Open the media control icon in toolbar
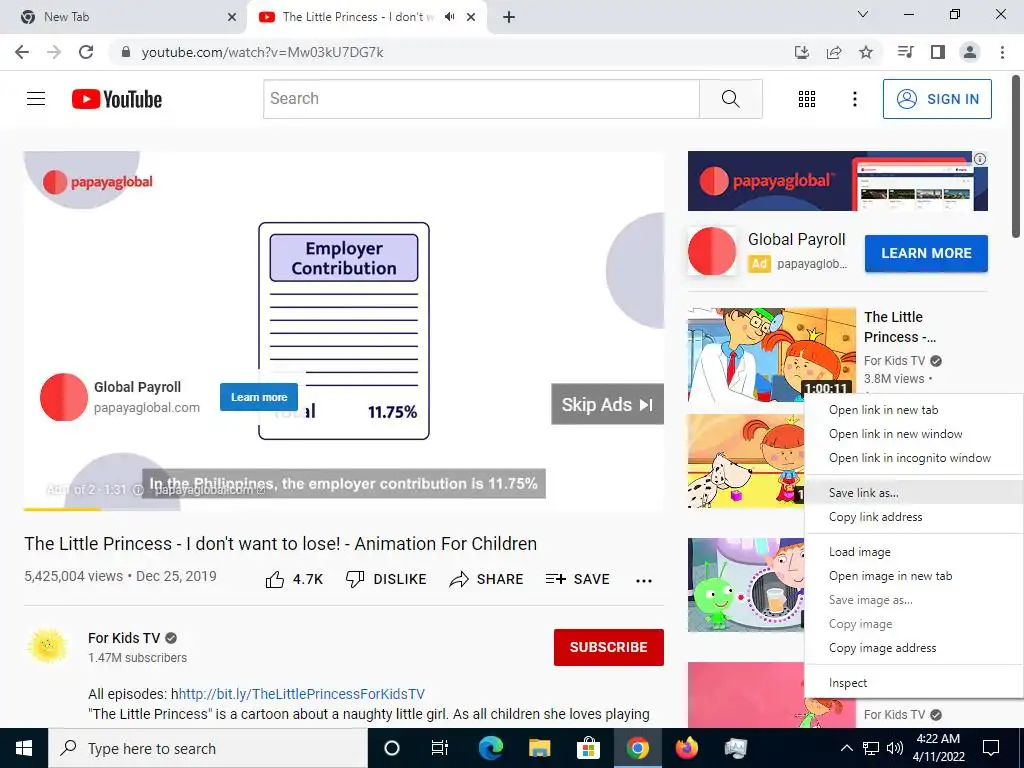This screenshot has width=1024, height=768. (905, 52)
